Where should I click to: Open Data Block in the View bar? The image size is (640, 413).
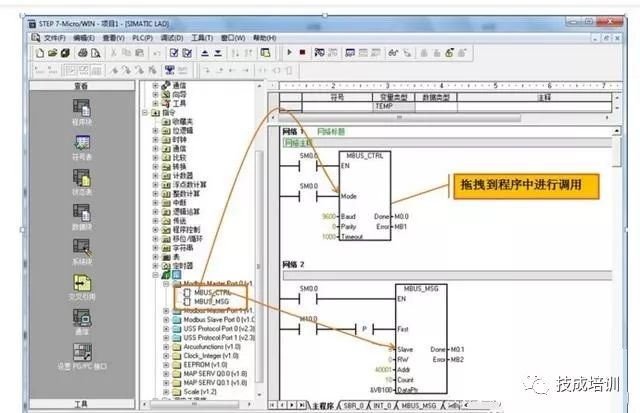click(82, 217)
